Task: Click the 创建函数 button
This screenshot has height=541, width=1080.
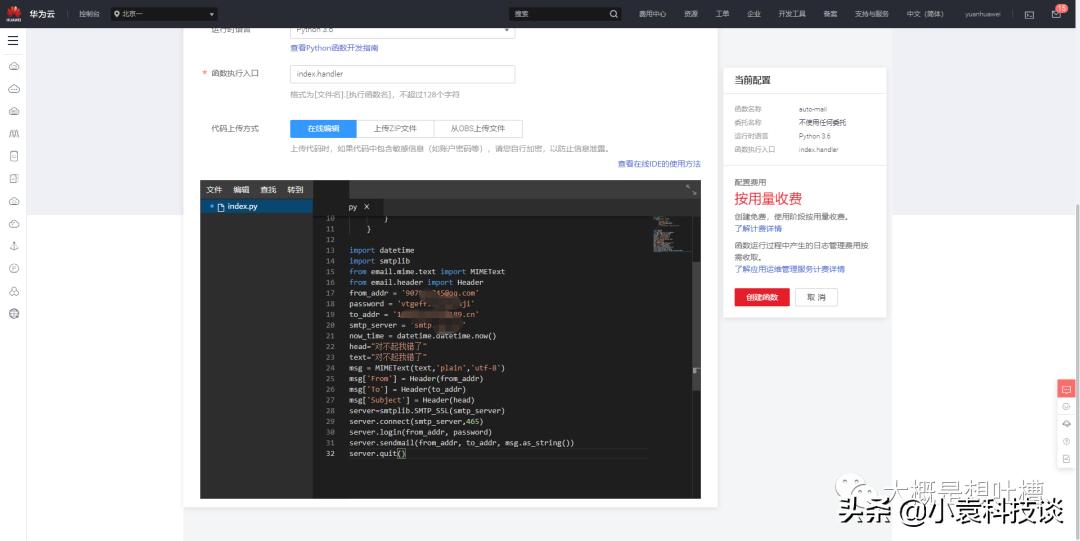Action: pyautogui.click(x=762, y=297)
